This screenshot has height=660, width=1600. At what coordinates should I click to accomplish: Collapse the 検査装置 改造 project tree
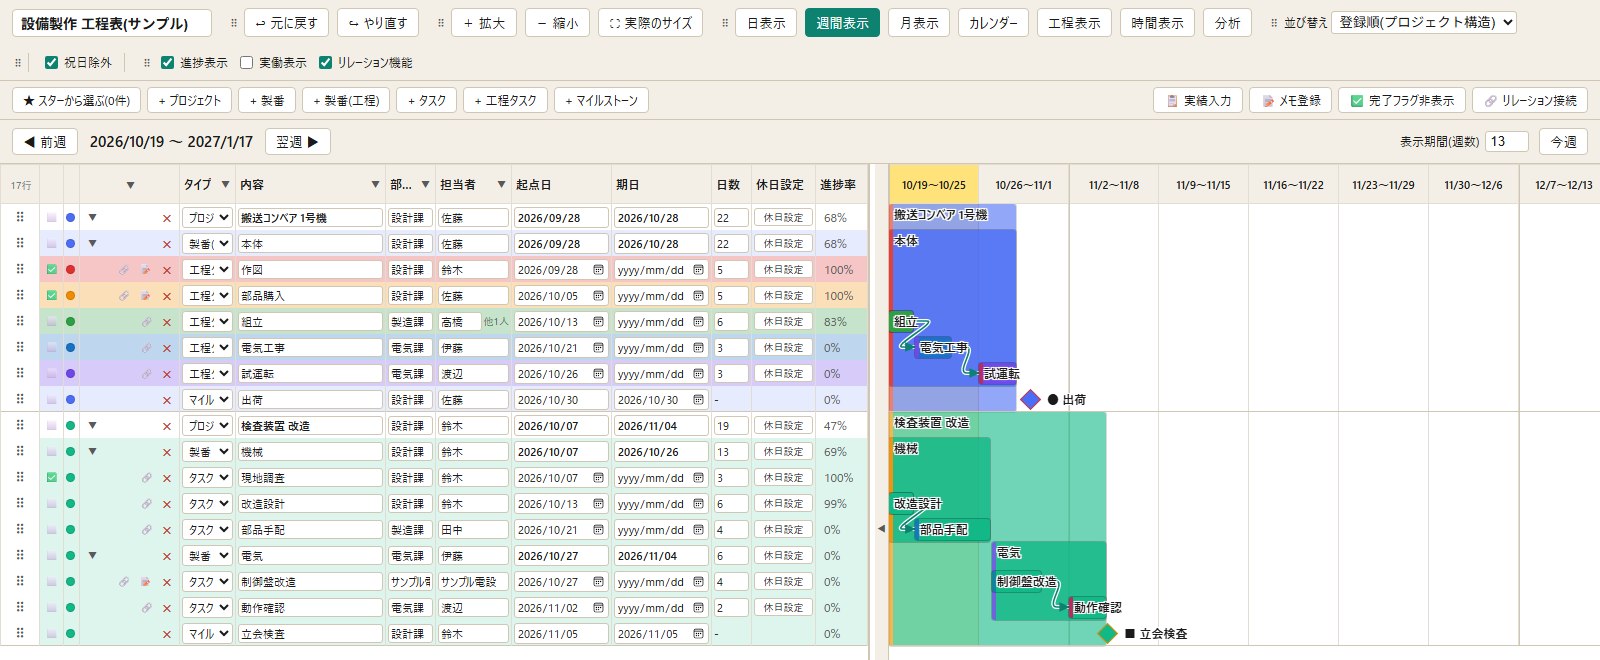tap(92, 425)
